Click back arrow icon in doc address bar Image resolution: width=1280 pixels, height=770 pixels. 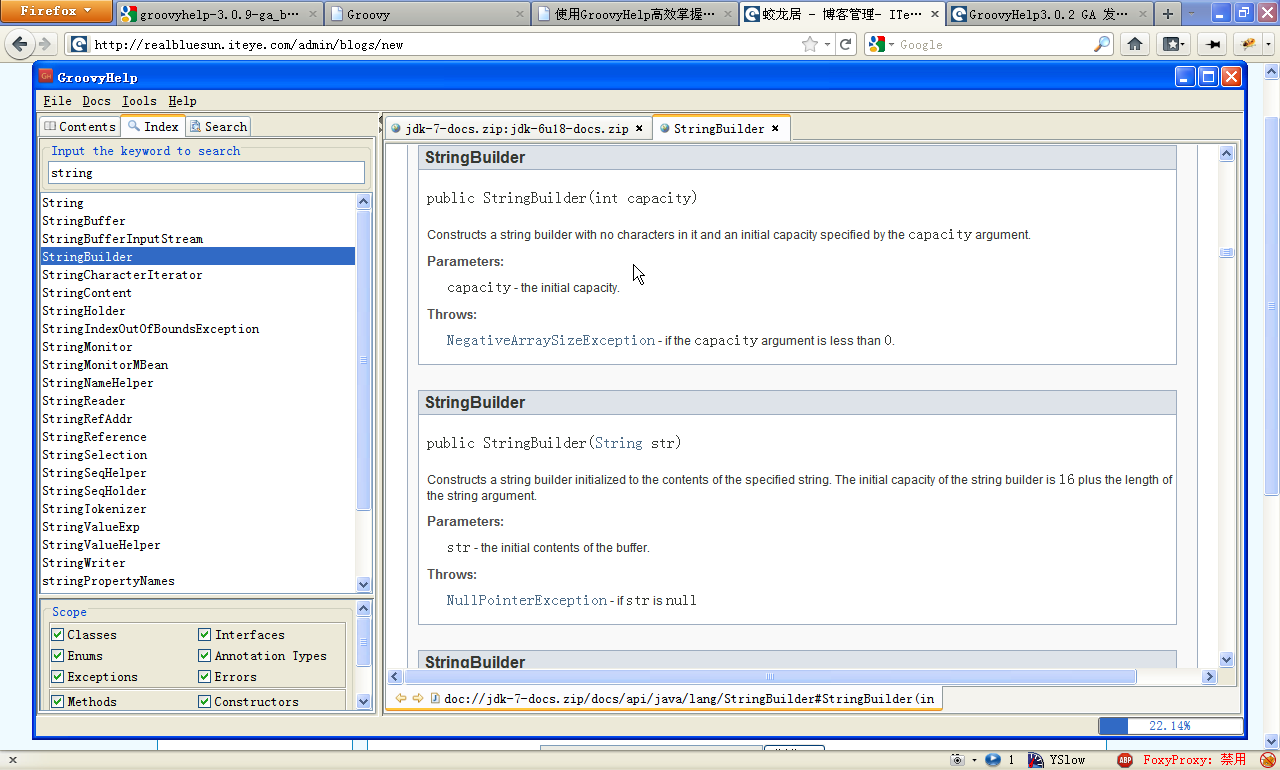tap(401, 698)
